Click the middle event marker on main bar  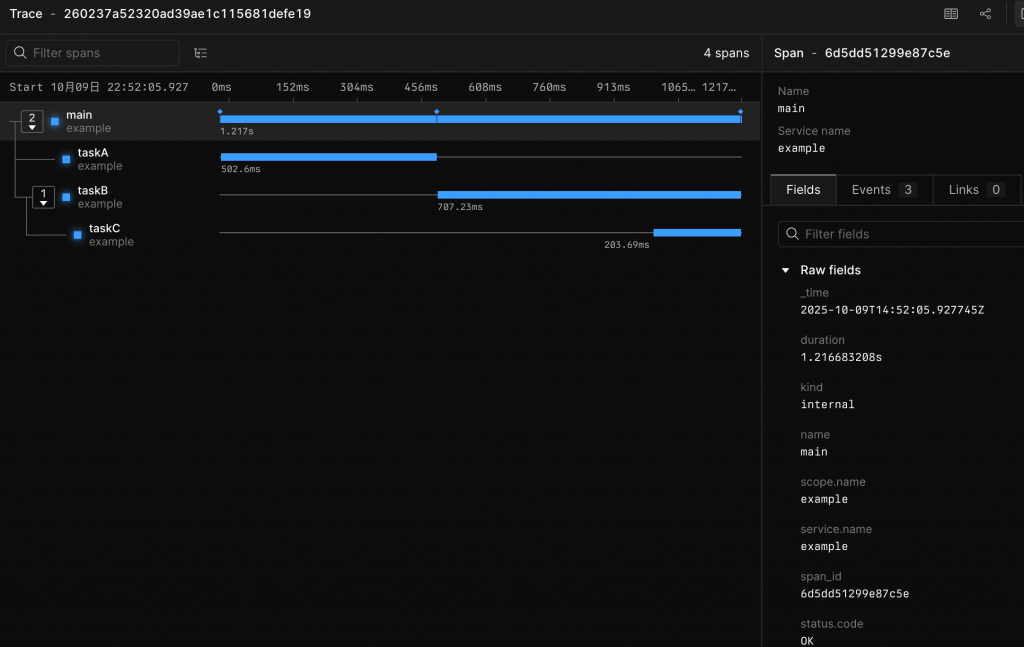437,112
